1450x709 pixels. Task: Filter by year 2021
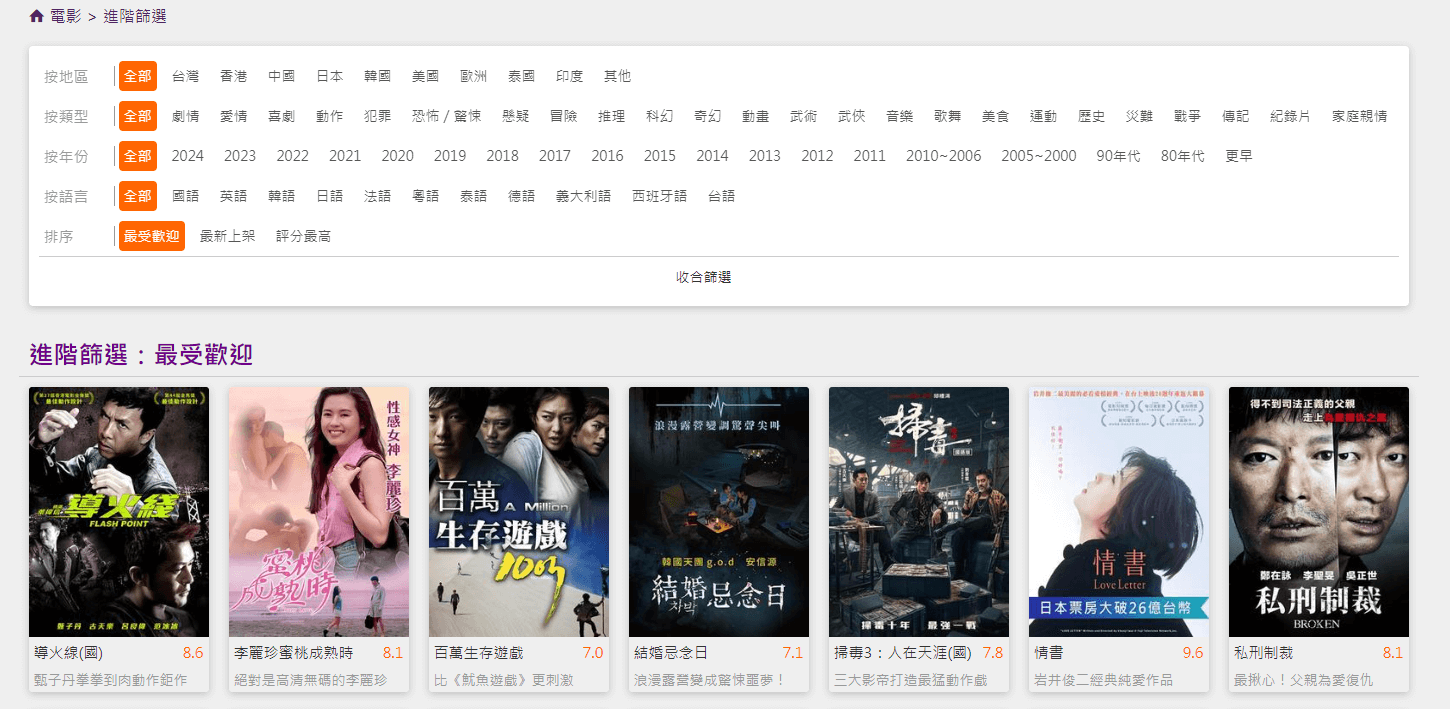pyautogui.click(x=344, y=155)
